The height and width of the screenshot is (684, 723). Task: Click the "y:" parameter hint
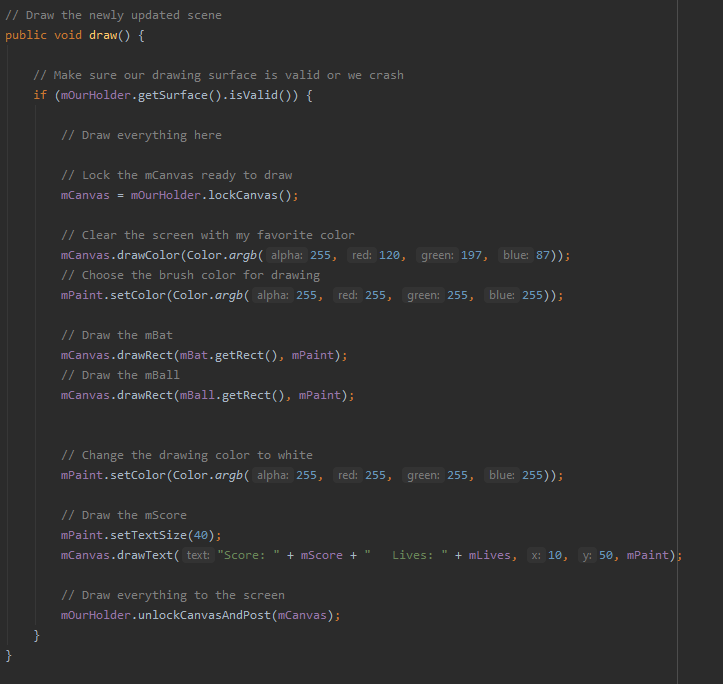click(x=587, y=555)
